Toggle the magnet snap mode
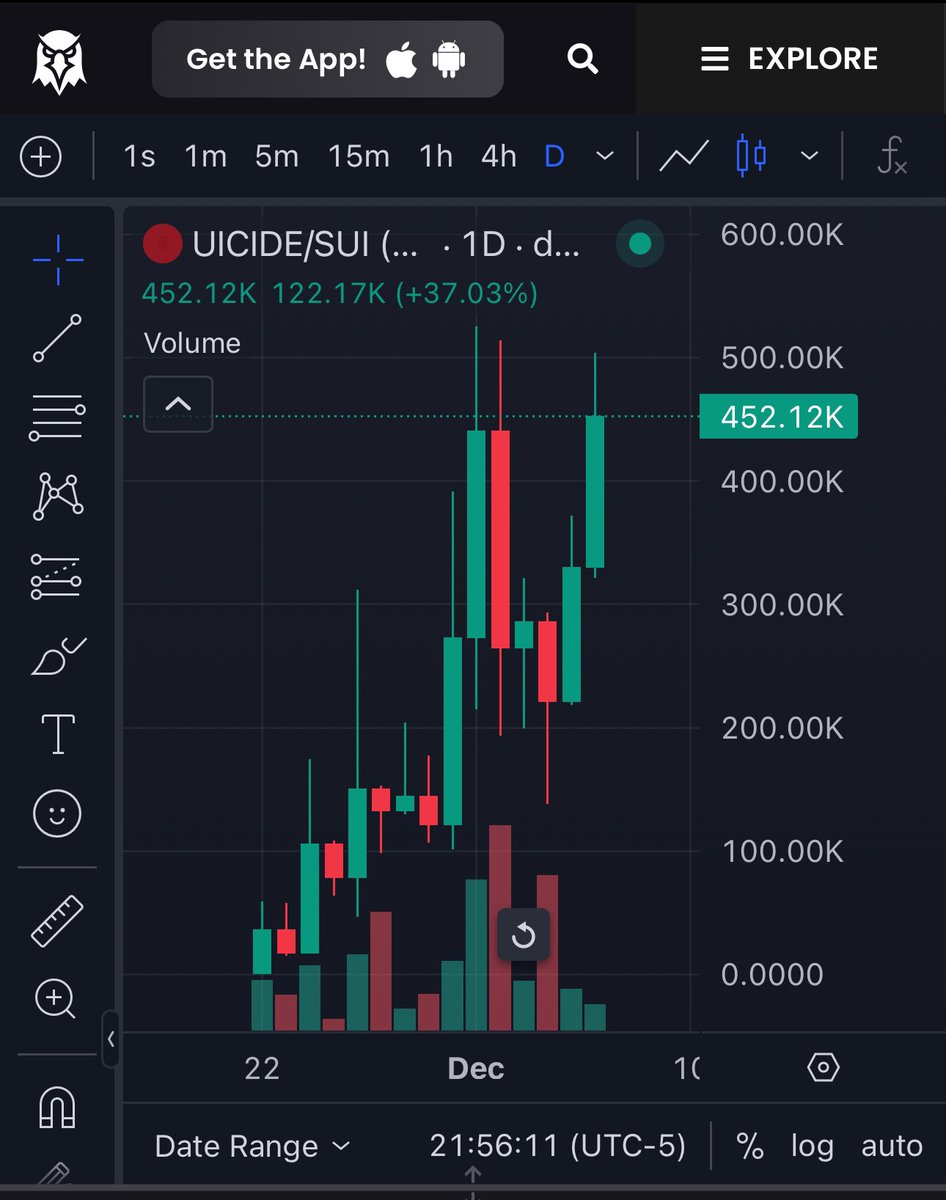Screen dimensions: 946x1200 [57, 1107]
